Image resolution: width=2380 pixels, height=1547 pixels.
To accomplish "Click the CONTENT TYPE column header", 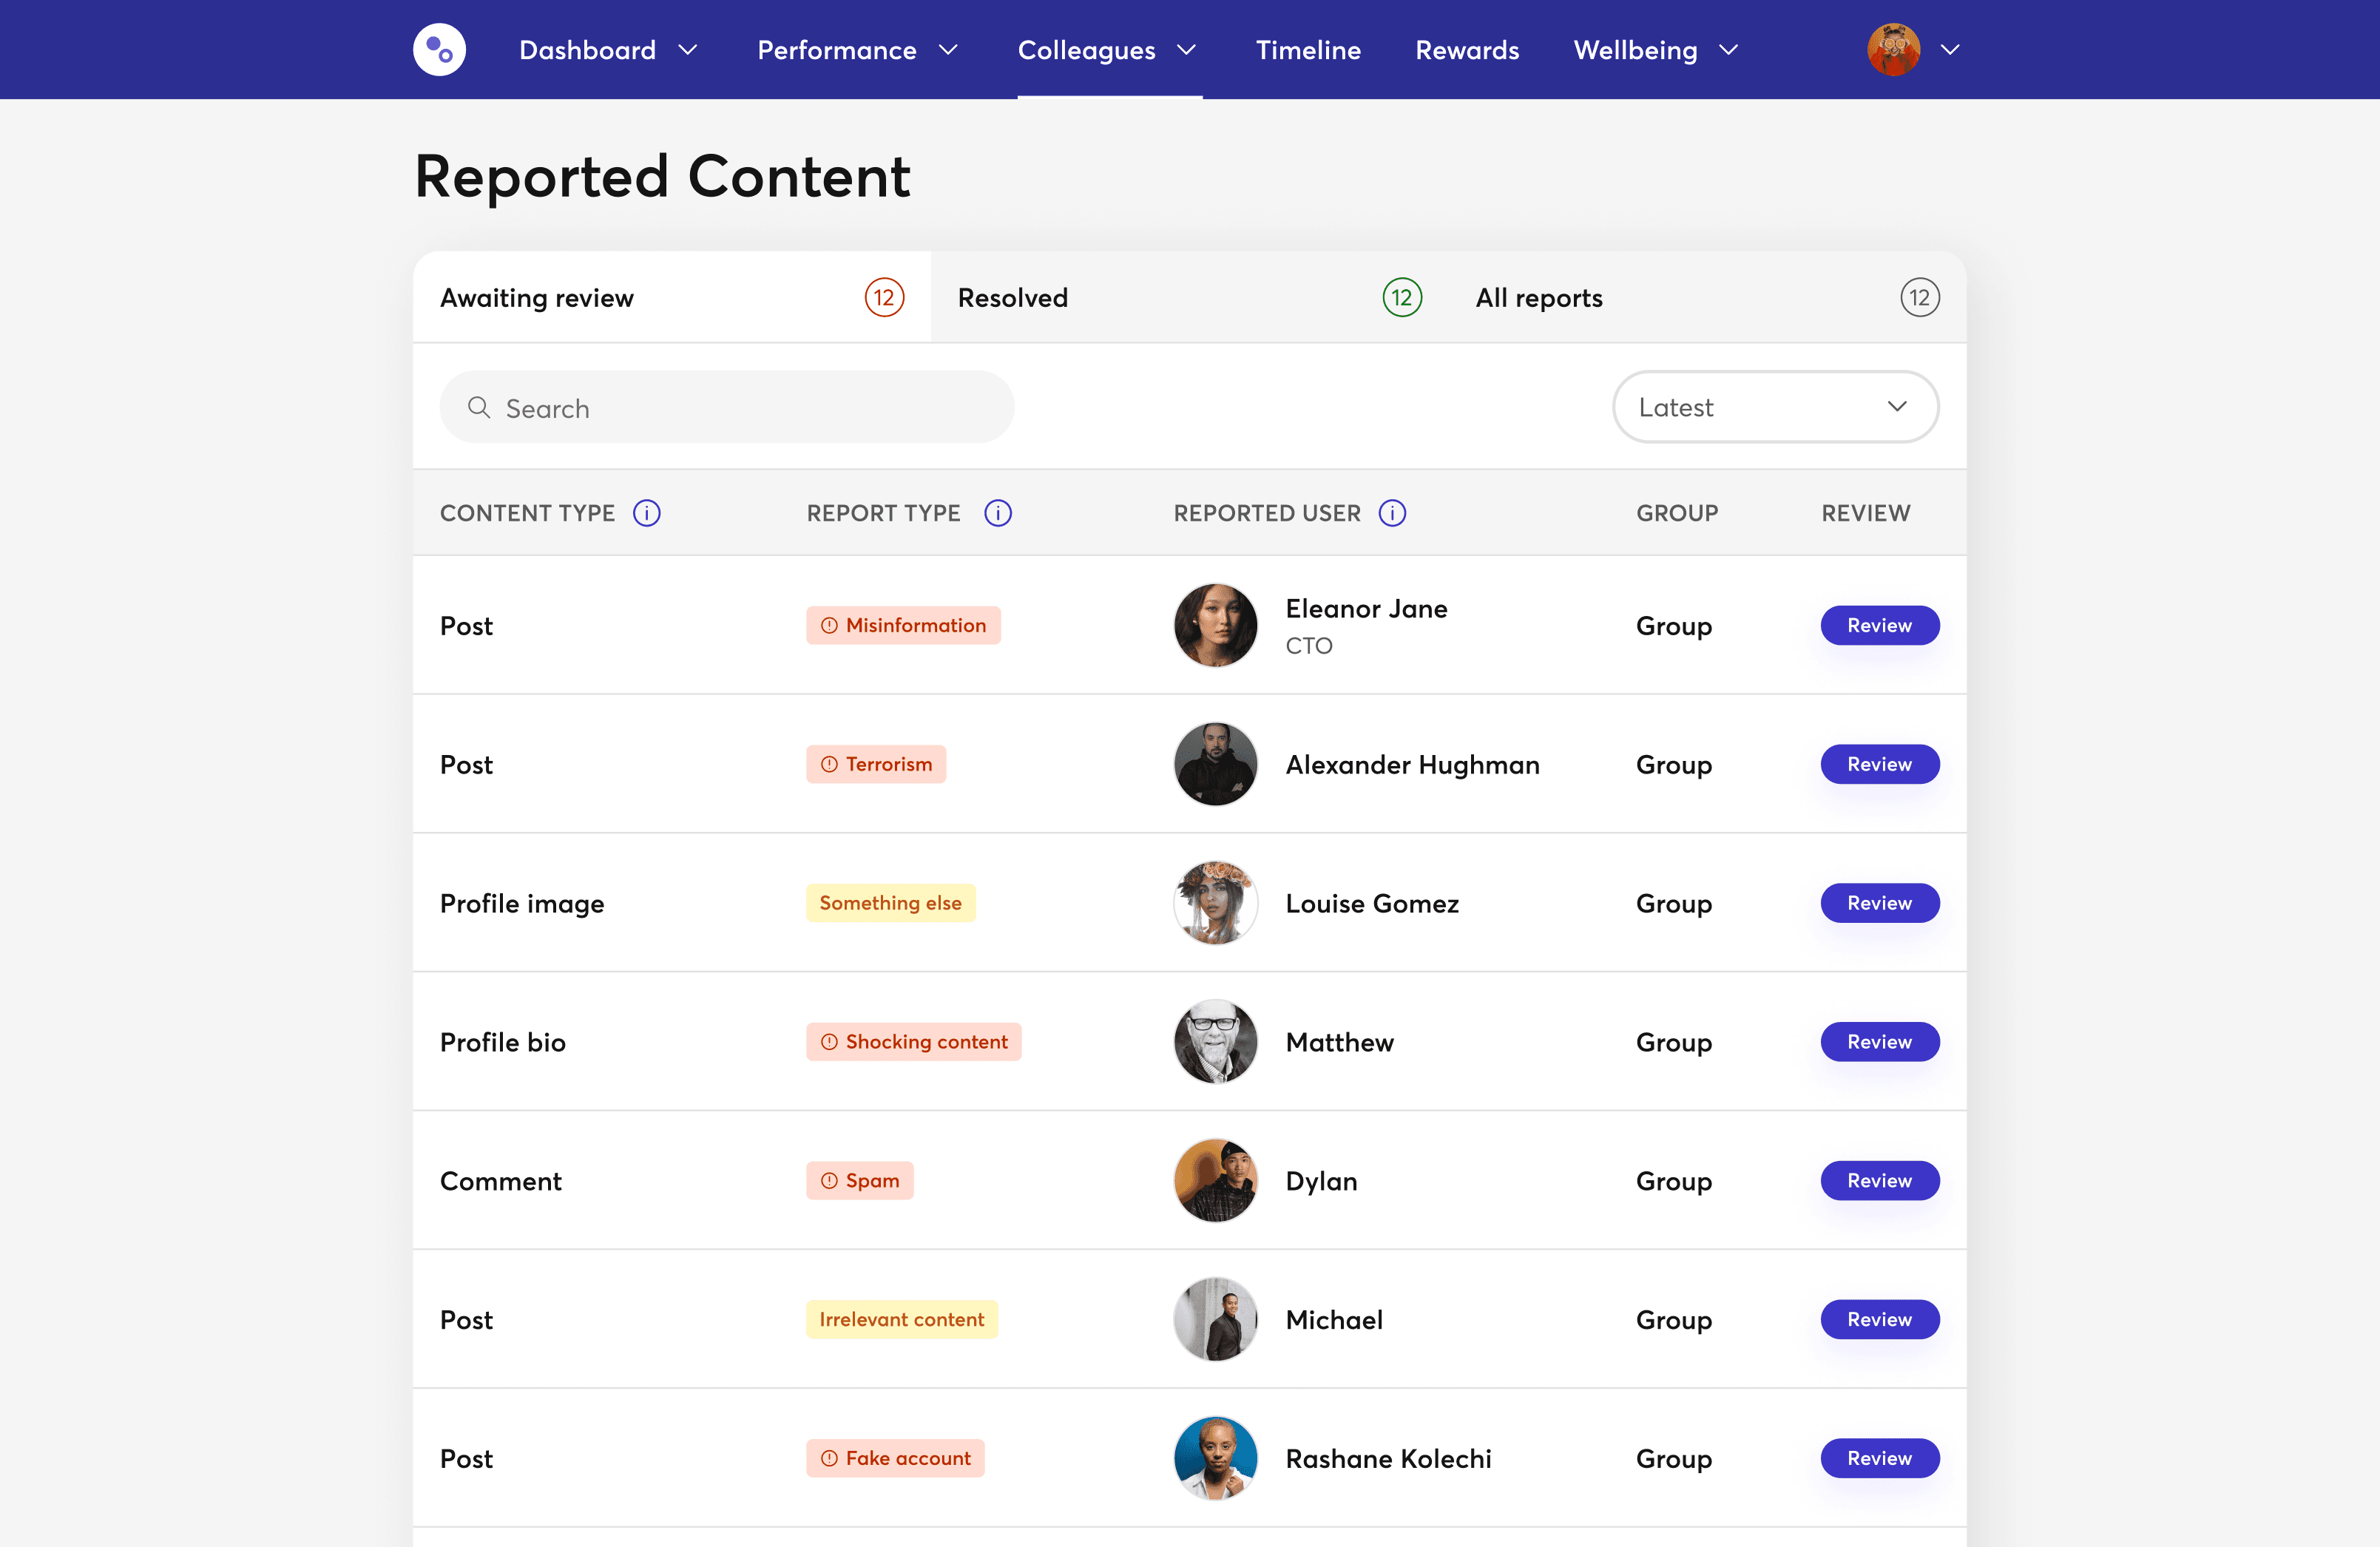I will tap(527, 513).
